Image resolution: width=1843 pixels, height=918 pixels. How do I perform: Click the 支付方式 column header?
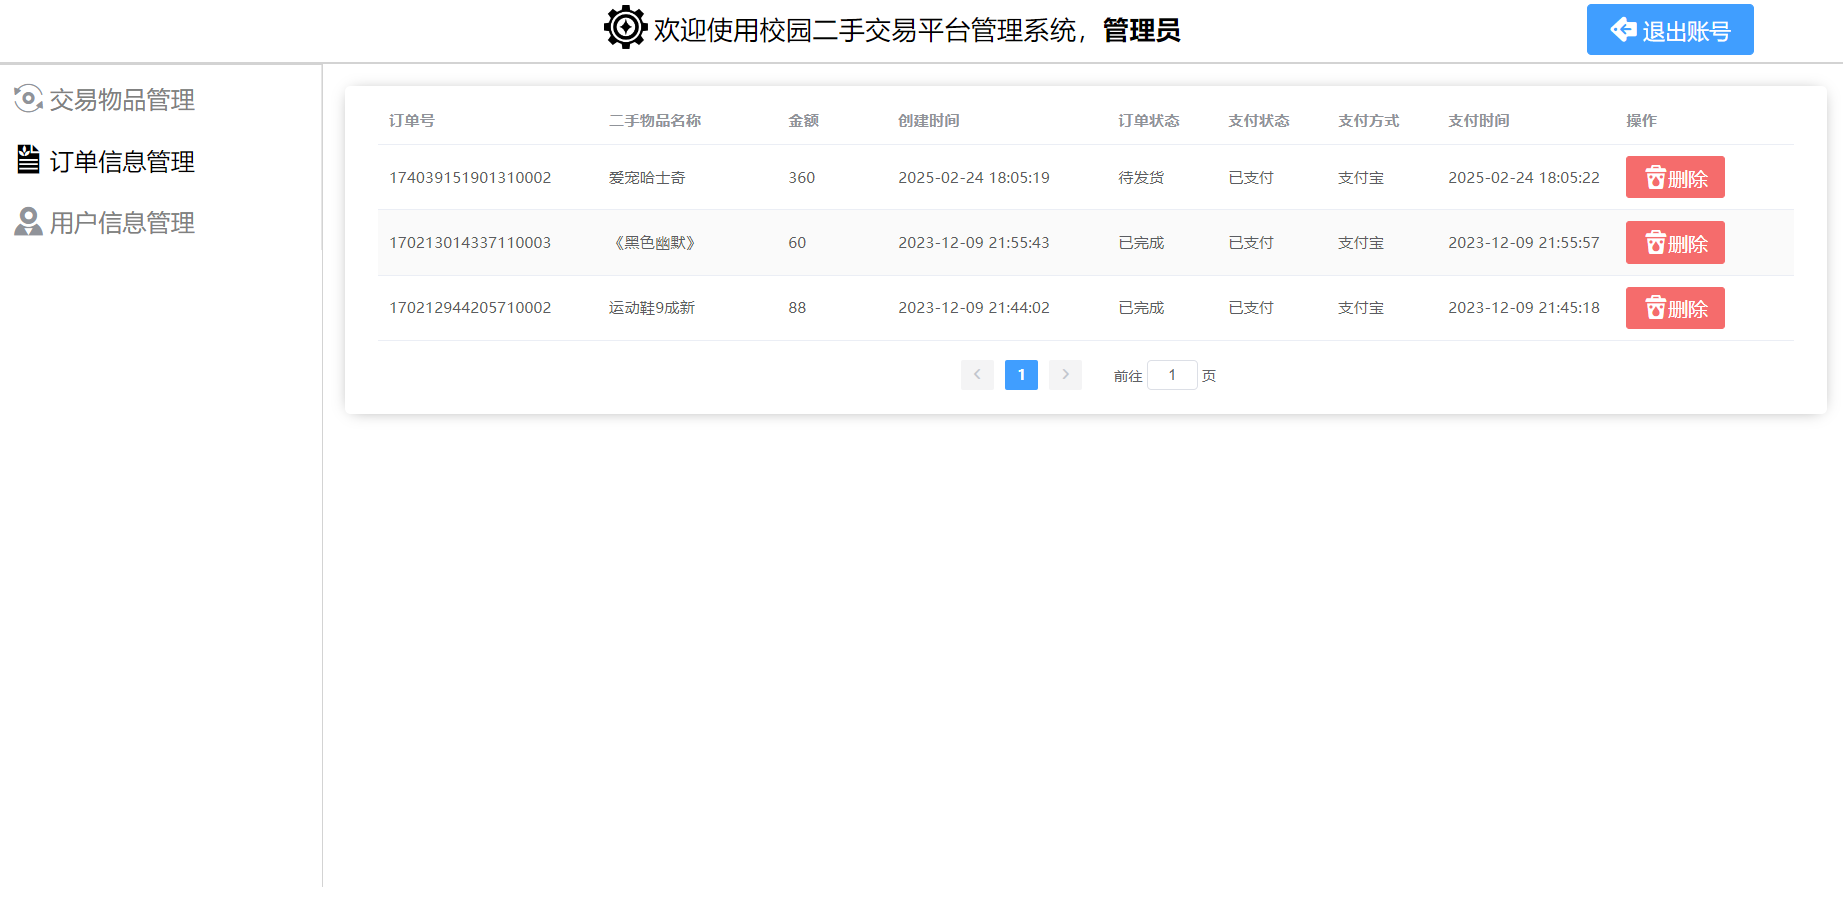pos(1369,120)
